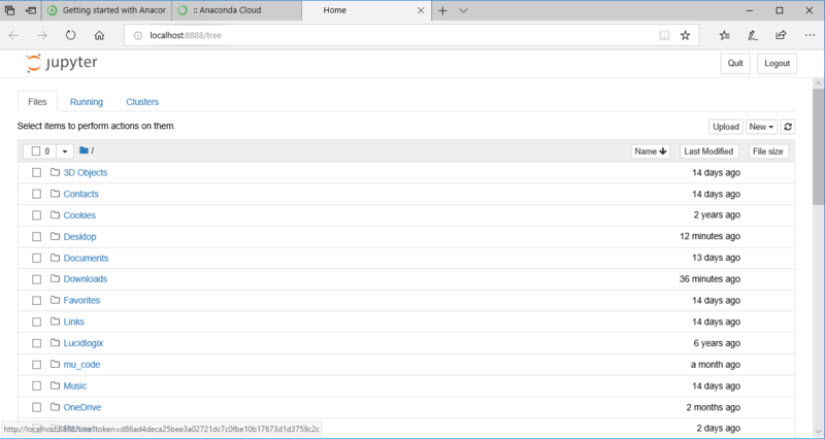This screenshot has width=825, height=439.
Task: Open the Clusters tab
Action: (142, 102)
